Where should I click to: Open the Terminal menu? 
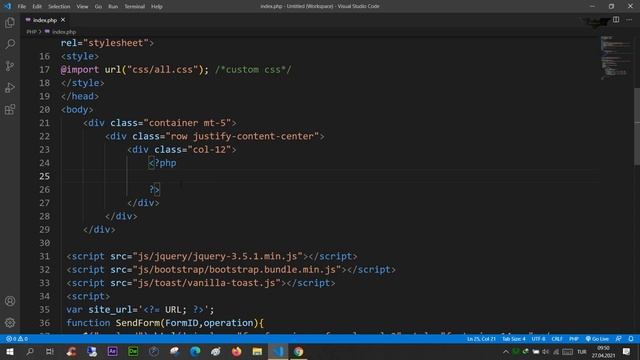click(x=135, y=7)
